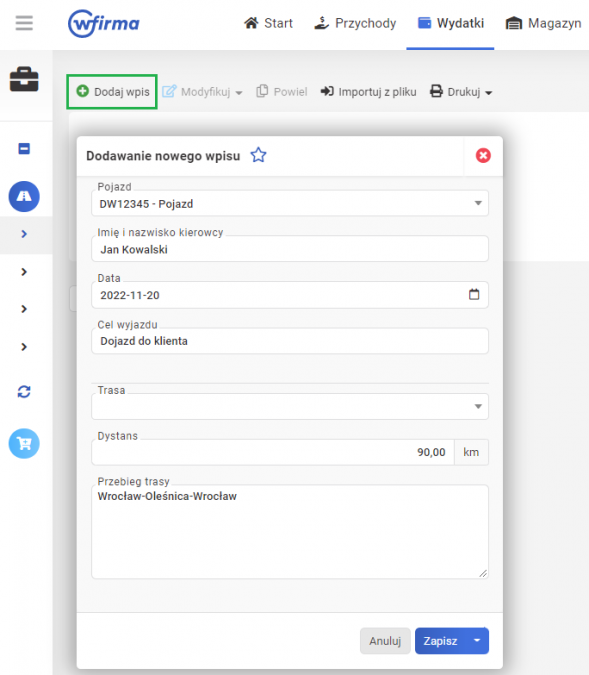The height and width of the screenshot is (675, 589).
Task: Open the Zapisz split-button arrow
Action: click(x=477, y=641)
